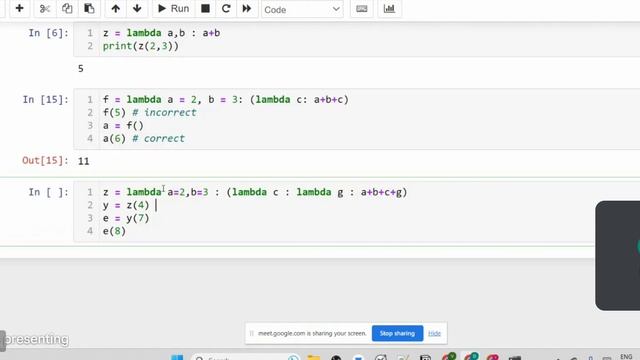Open the Code cell type dropdown
Screen dimensions: 640x360
point(302,9)
